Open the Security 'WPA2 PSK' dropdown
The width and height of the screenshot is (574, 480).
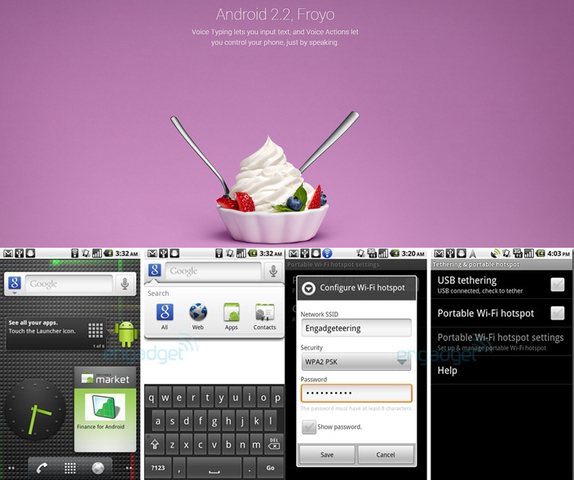(x=356, y=362)
